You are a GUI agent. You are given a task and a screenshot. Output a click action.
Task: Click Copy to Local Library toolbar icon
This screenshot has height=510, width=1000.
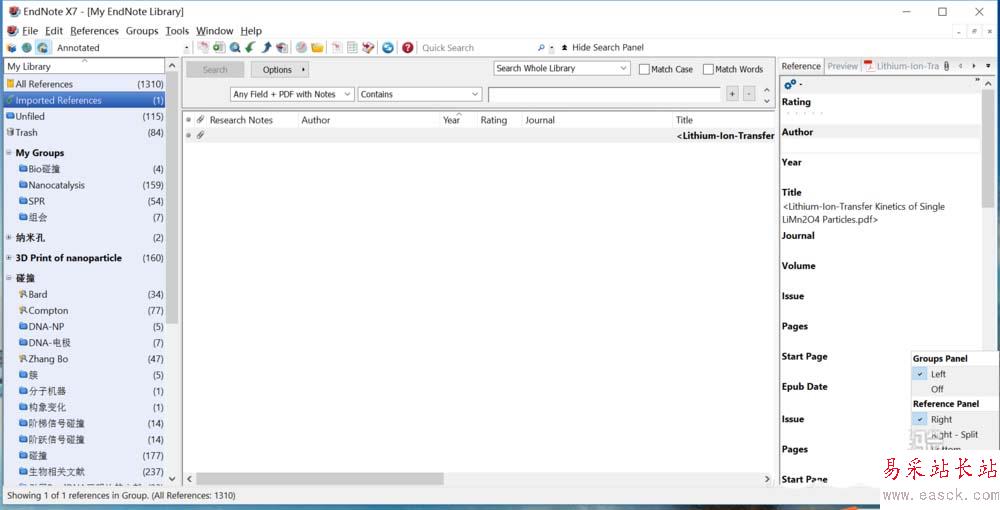[203, 47]
